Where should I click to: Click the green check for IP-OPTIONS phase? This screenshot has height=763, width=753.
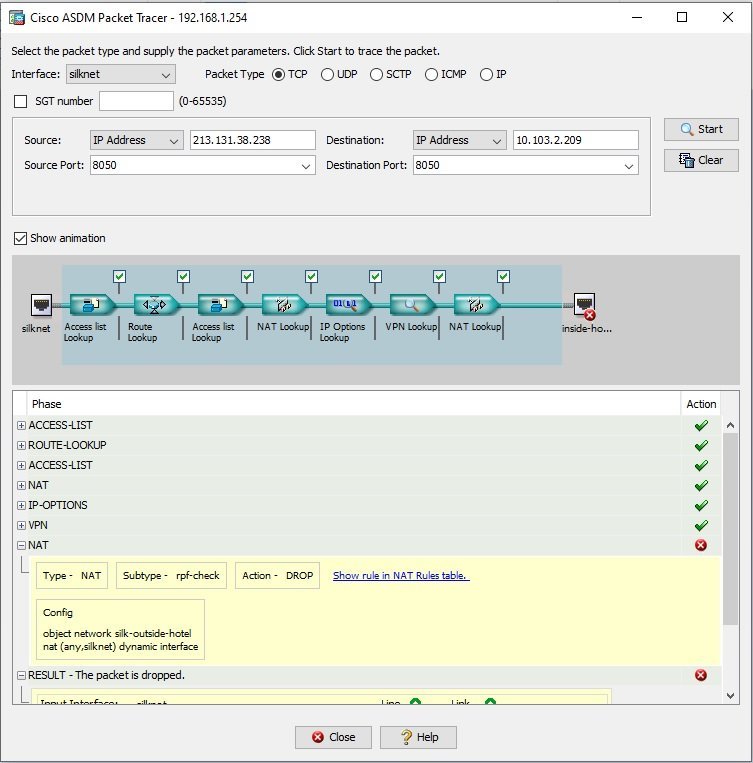tap(701, 506)
